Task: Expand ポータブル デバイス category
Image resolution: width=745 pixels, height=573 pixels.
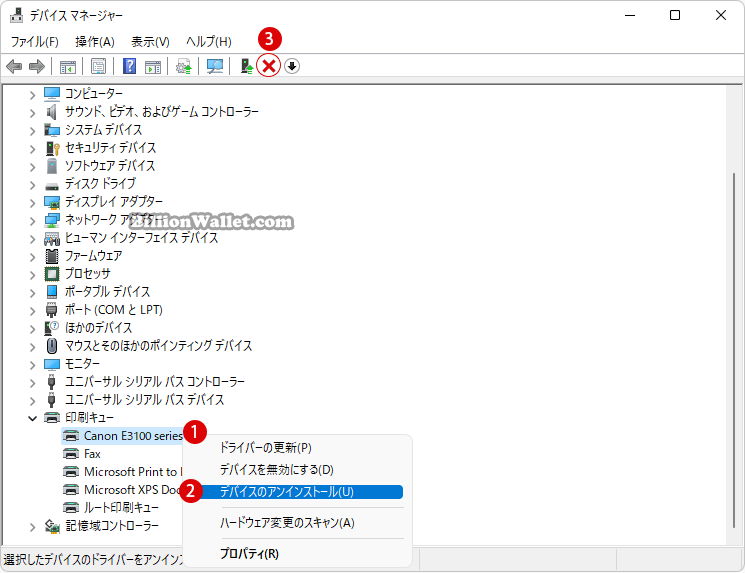Action: (x=32, y=293)
